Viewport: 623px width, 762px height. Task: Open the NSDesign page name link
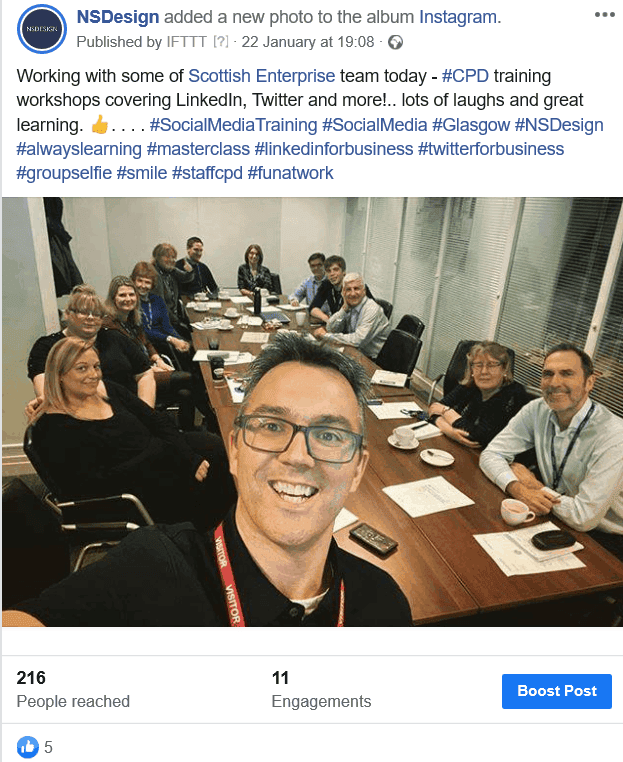[x=118, y=17]
